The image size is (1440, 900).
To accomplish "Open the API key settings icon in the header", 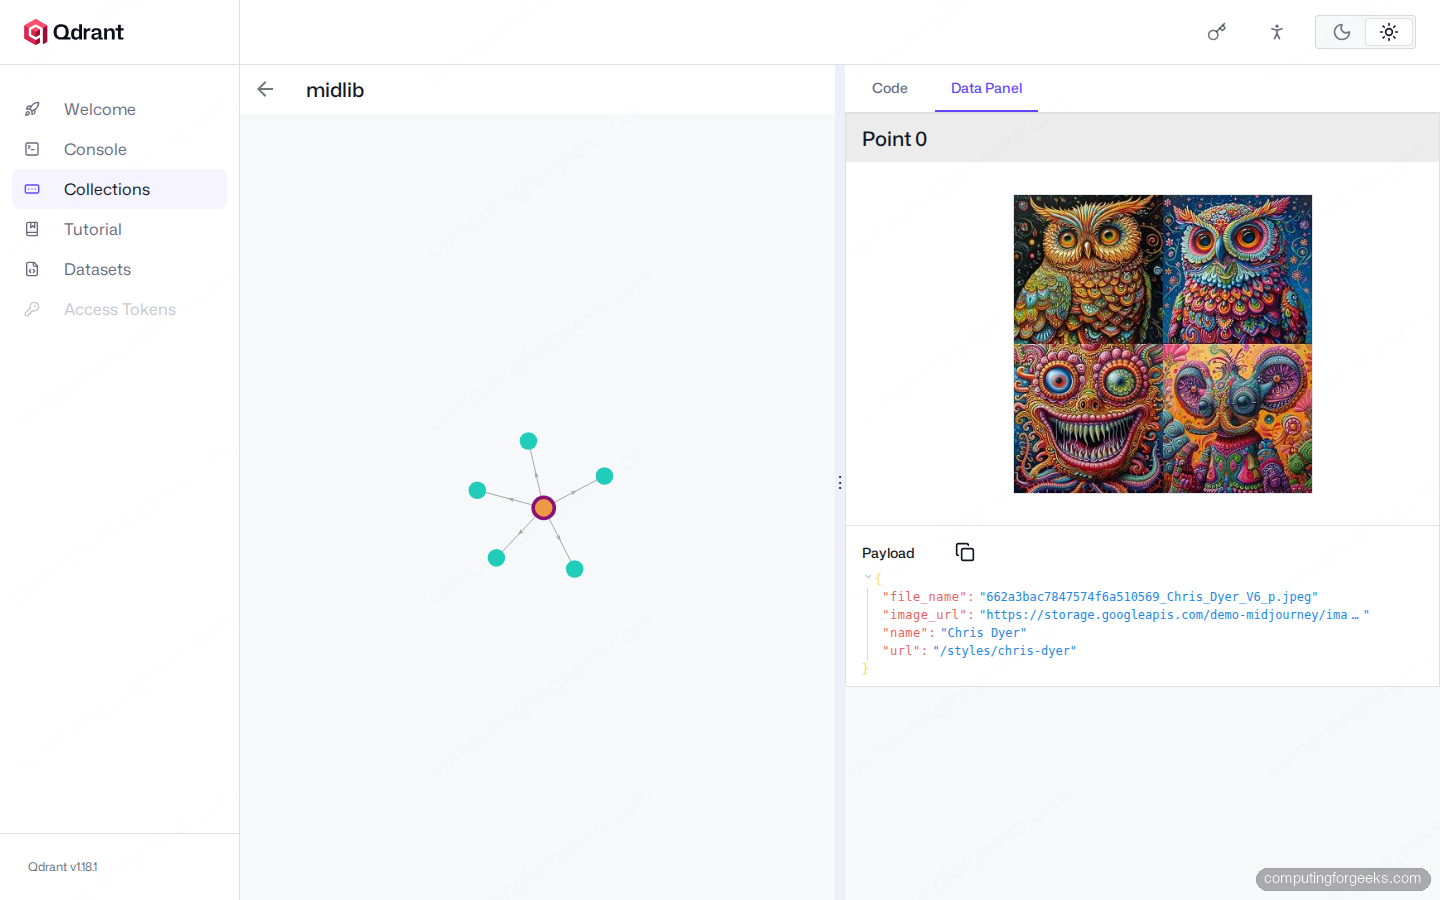I will [1217, 32].
